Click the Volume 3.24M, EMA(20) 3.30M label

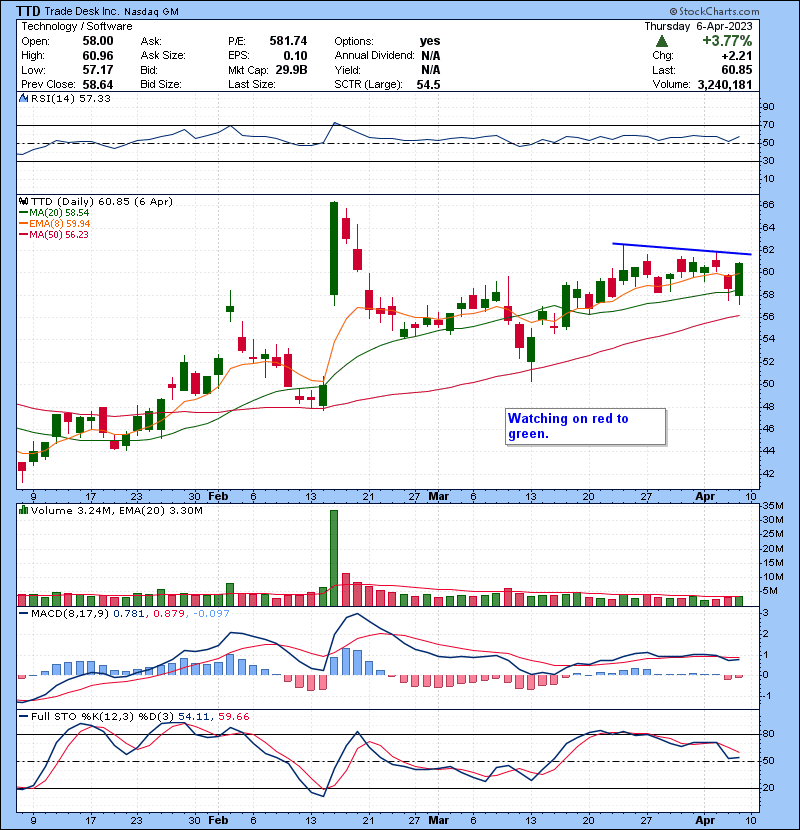116,510
